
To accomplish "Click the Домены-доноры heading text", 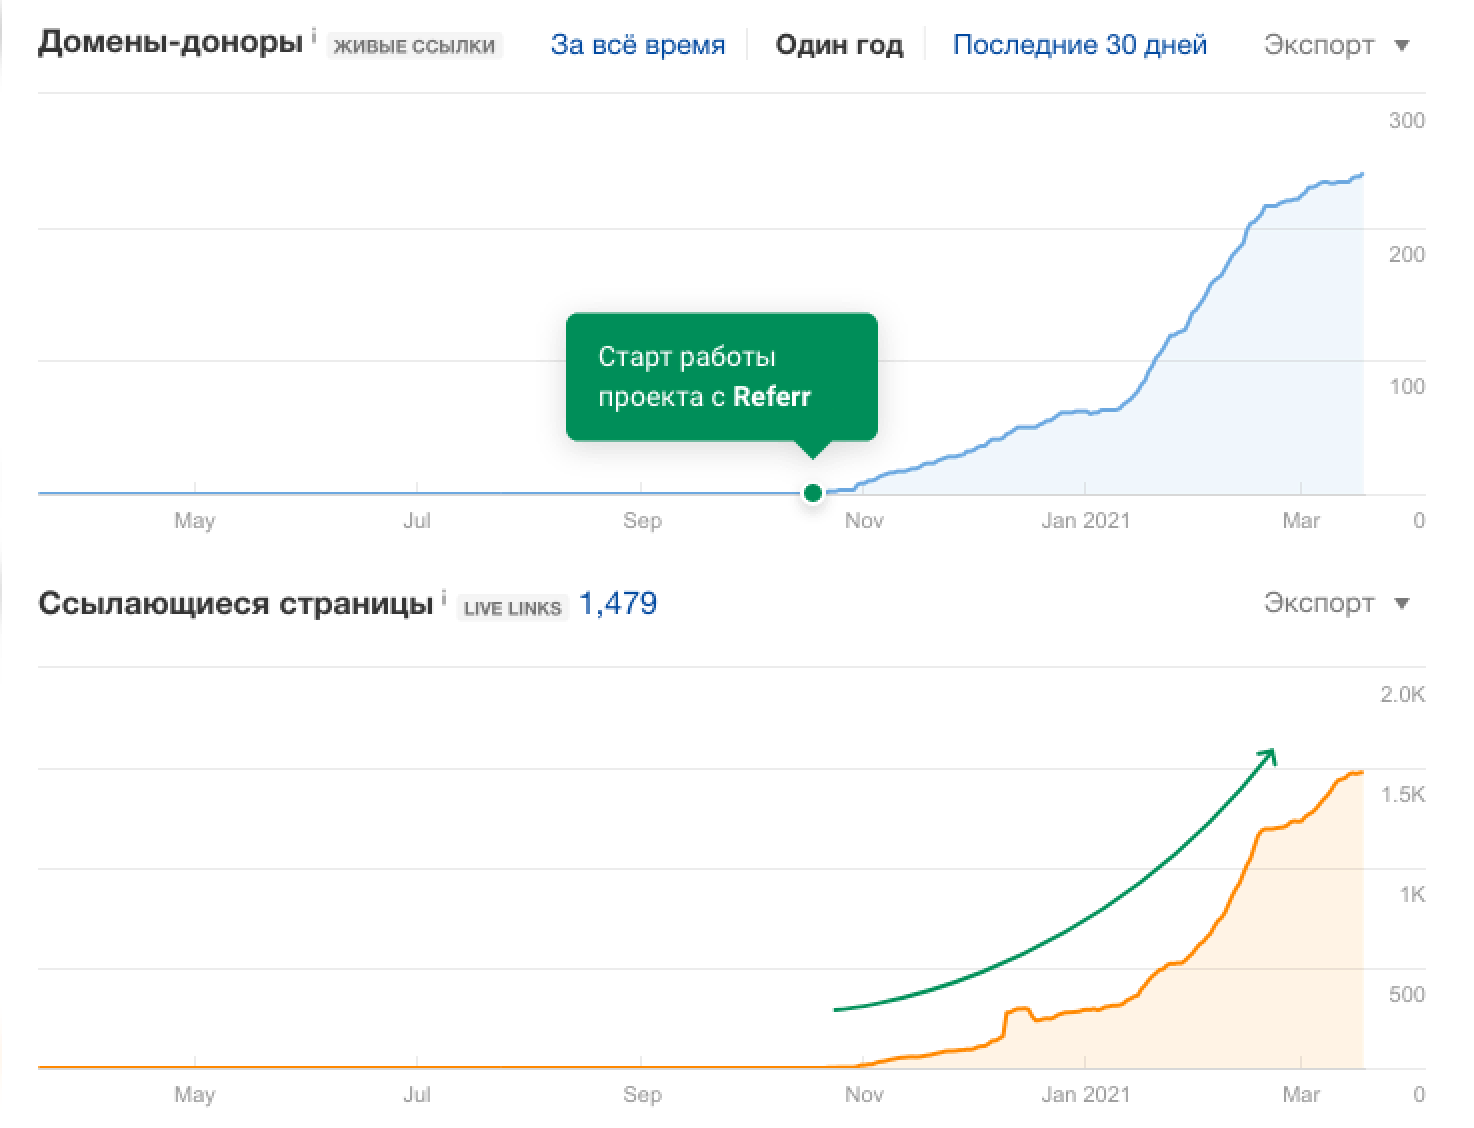I will point(170,42).
